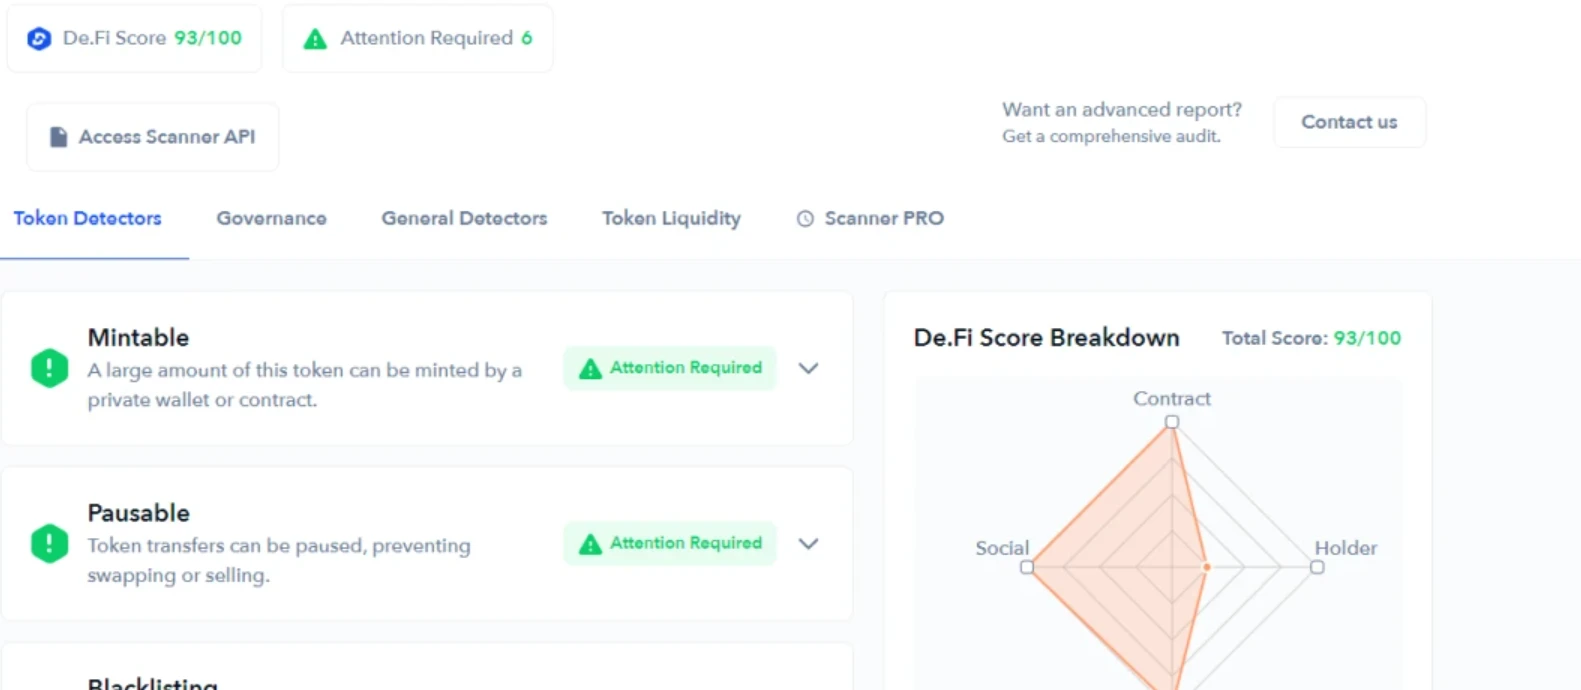Screen dimensions: 1581x690
Task: Expand the Mintable detector details
Action: click(x=808, y=368)
